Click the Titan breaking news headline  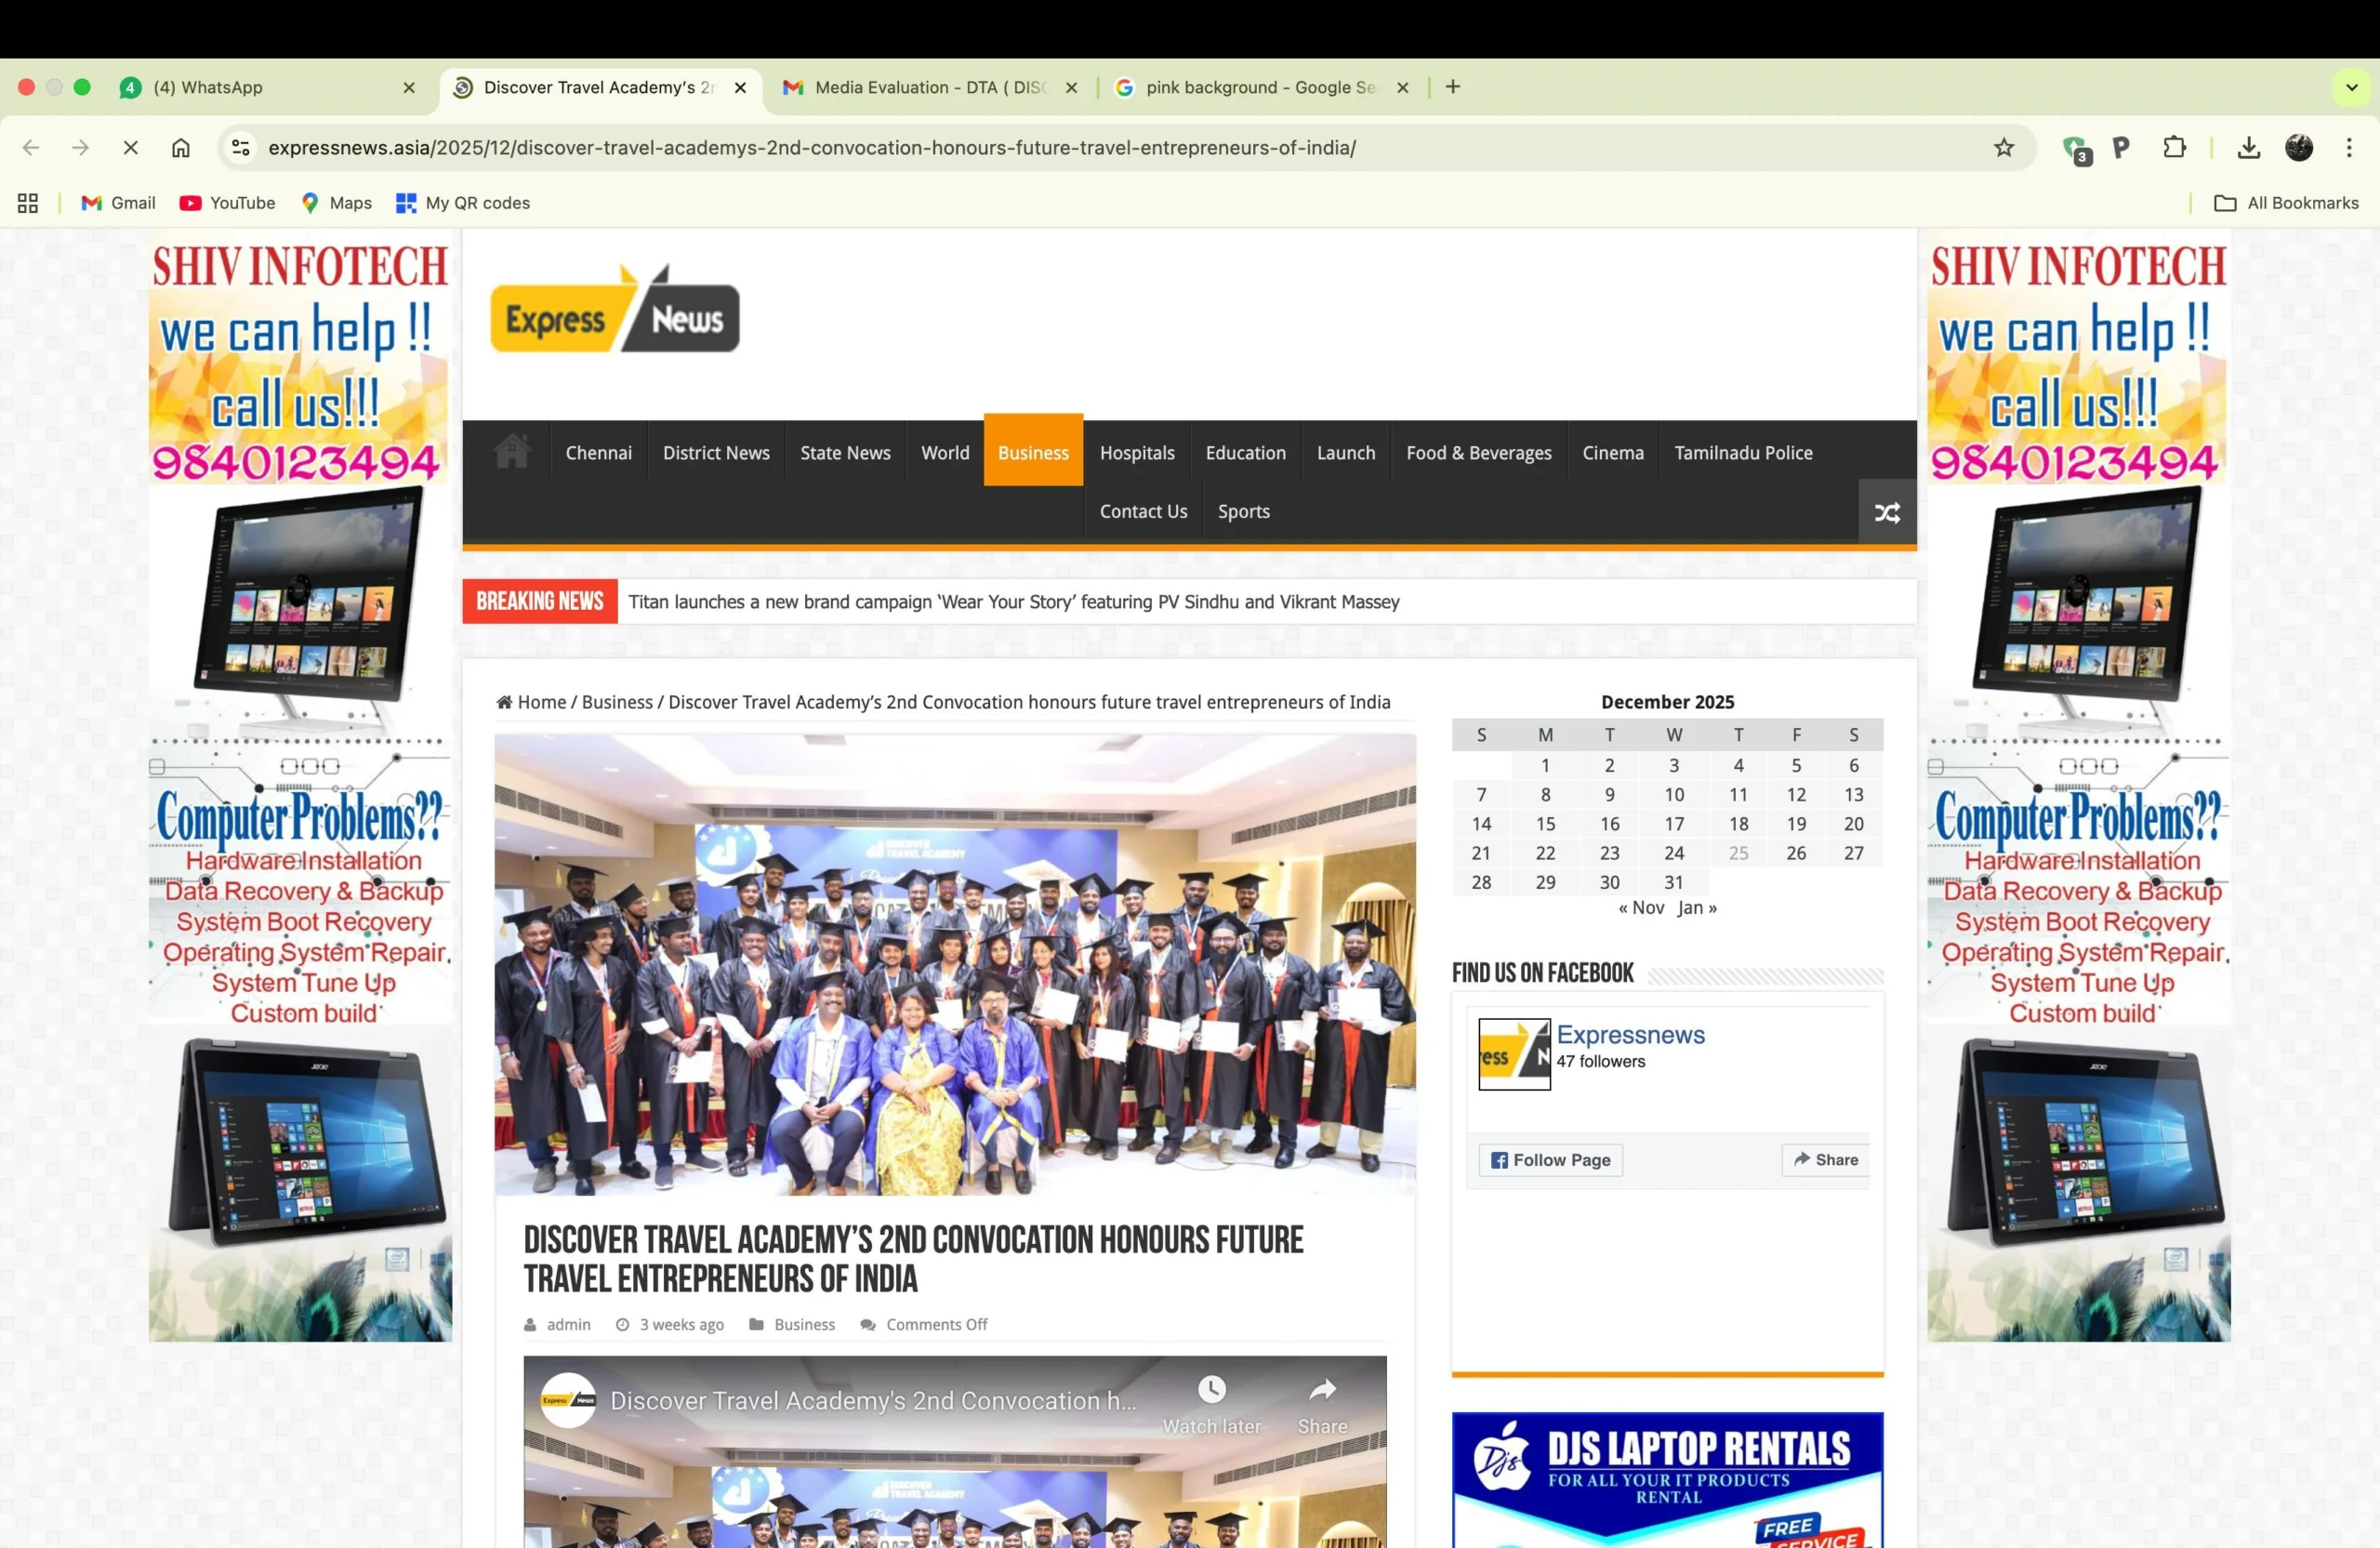click(1014, 602)
